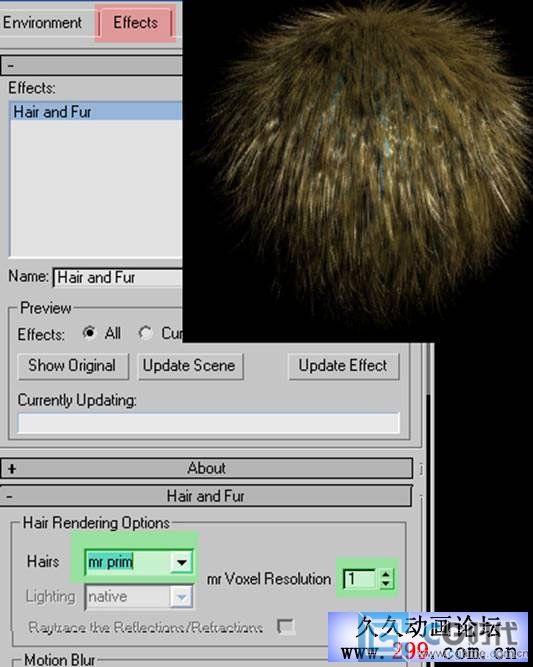Switch to the Effects tab
Viewport: 533px width, 667px height.
pyautogui.click(x=135, y=23)
